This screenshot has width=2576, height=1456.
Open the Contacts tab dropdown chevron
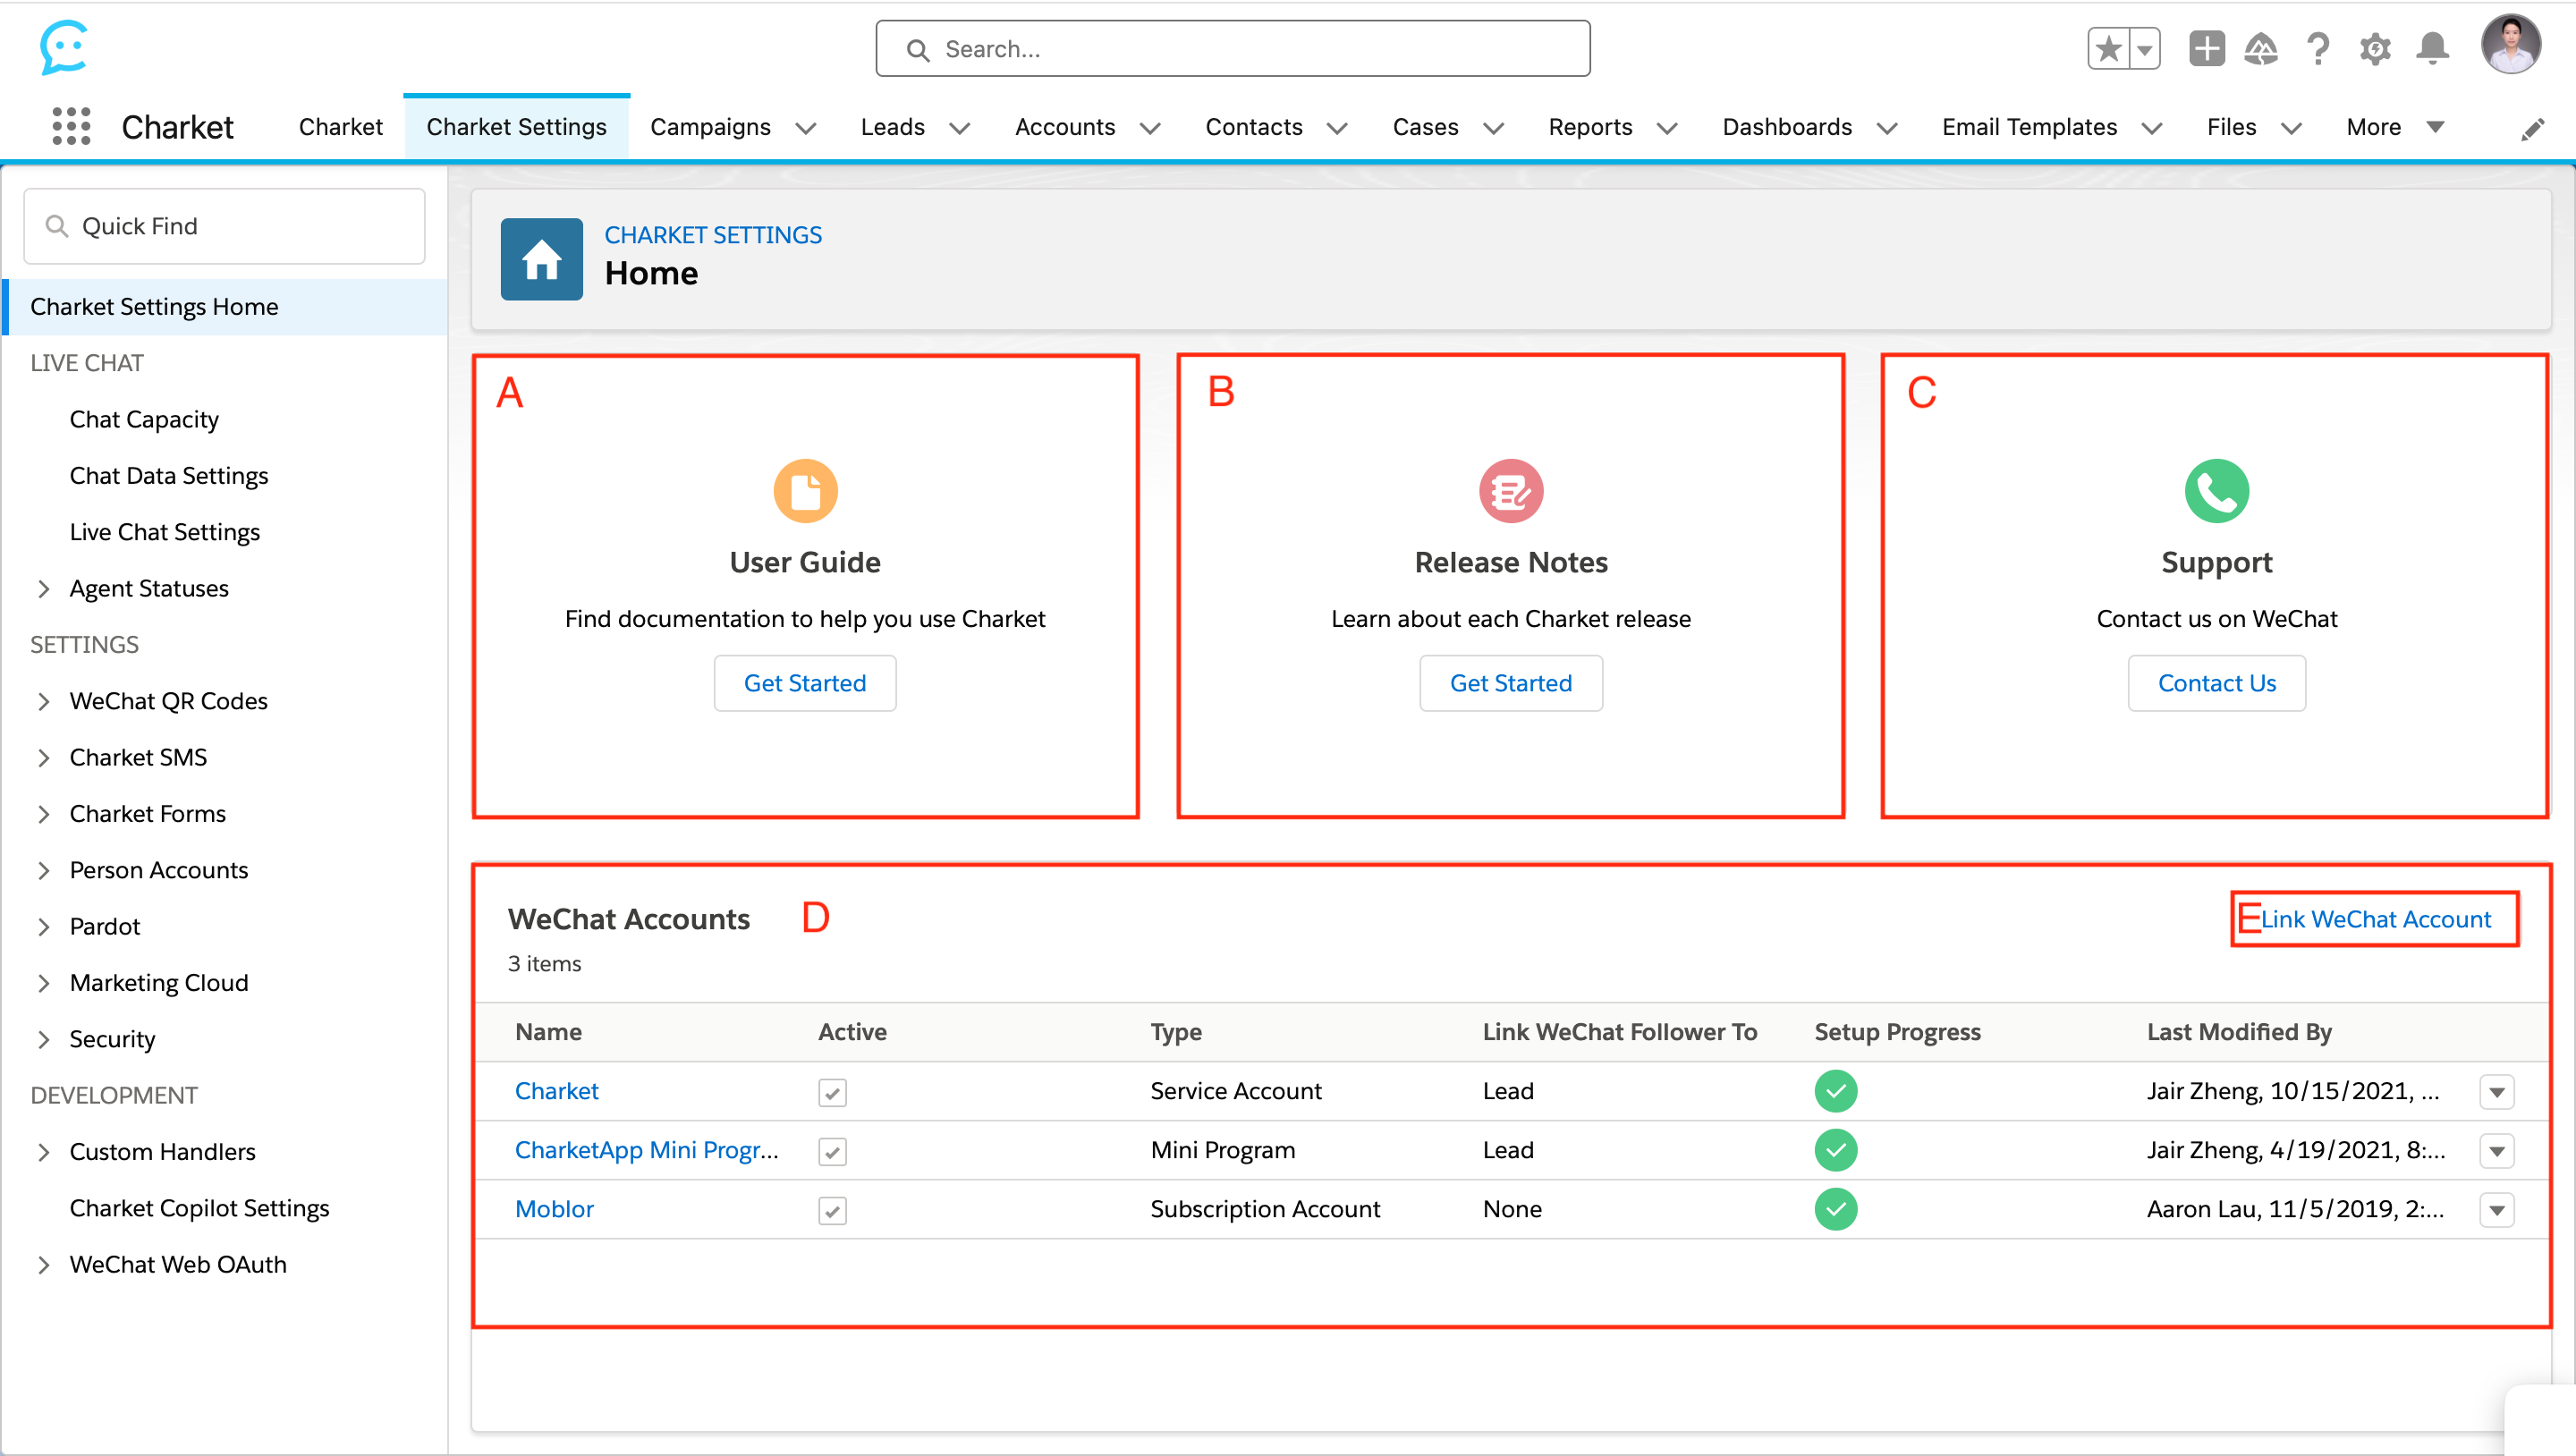(1337, 128)
